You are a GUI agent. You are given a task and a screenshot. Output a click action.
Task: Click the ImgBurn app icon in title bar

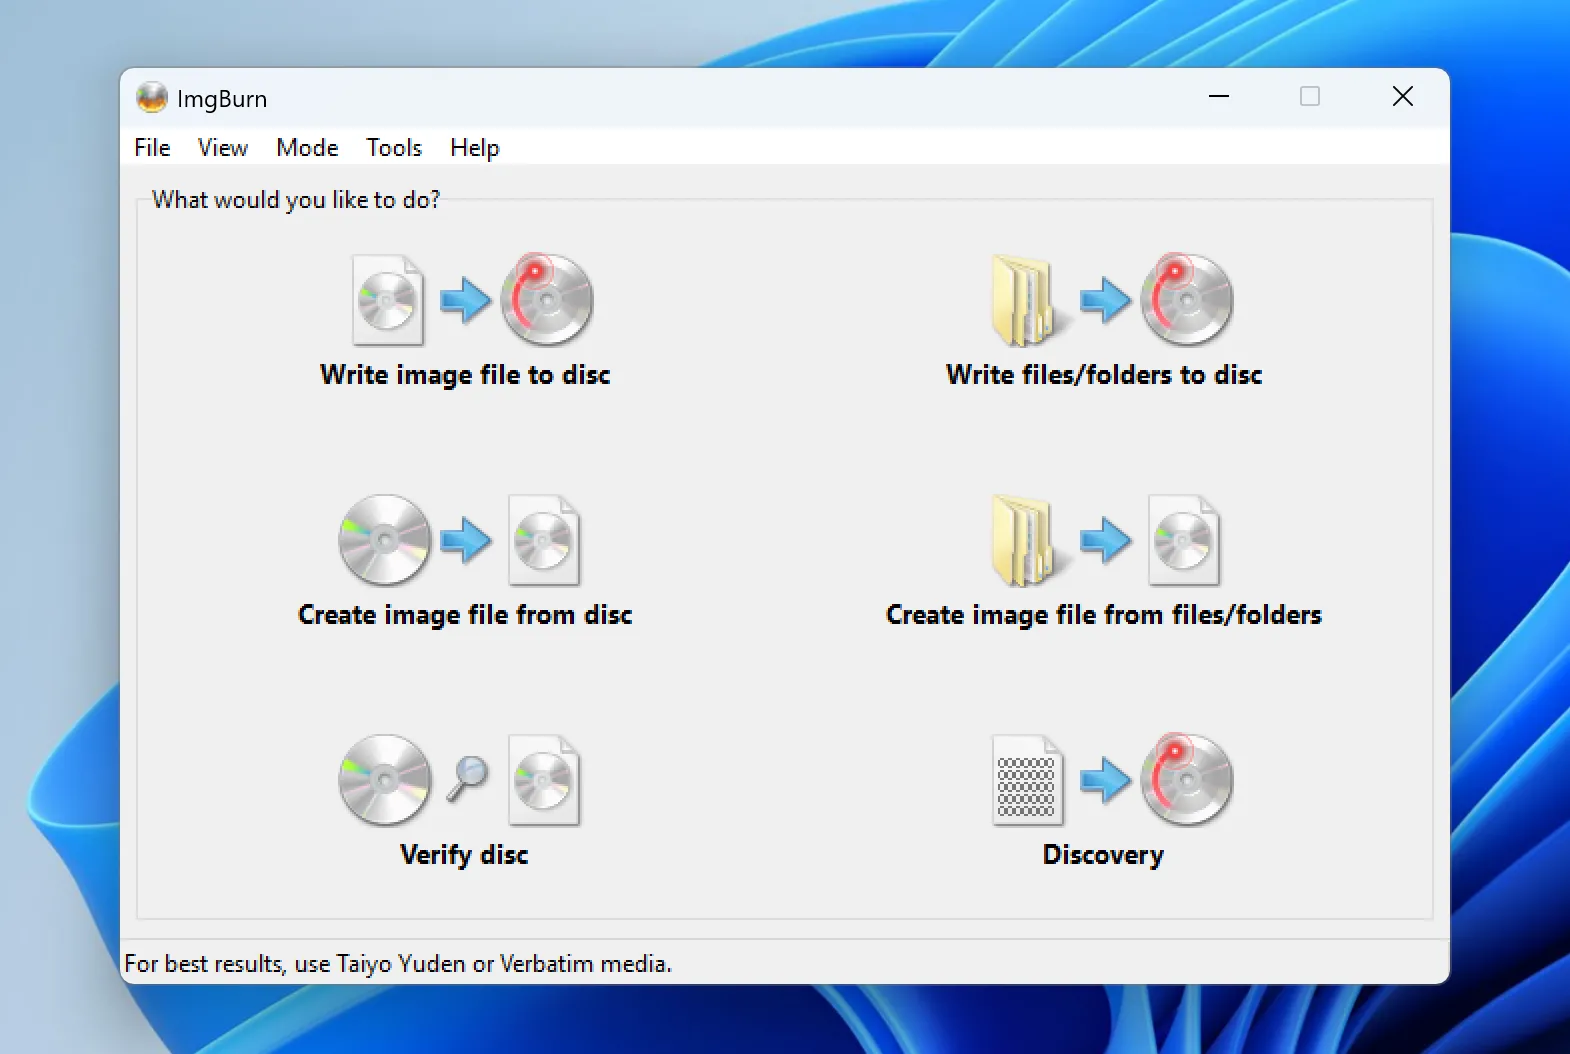(x=152, y=98)
